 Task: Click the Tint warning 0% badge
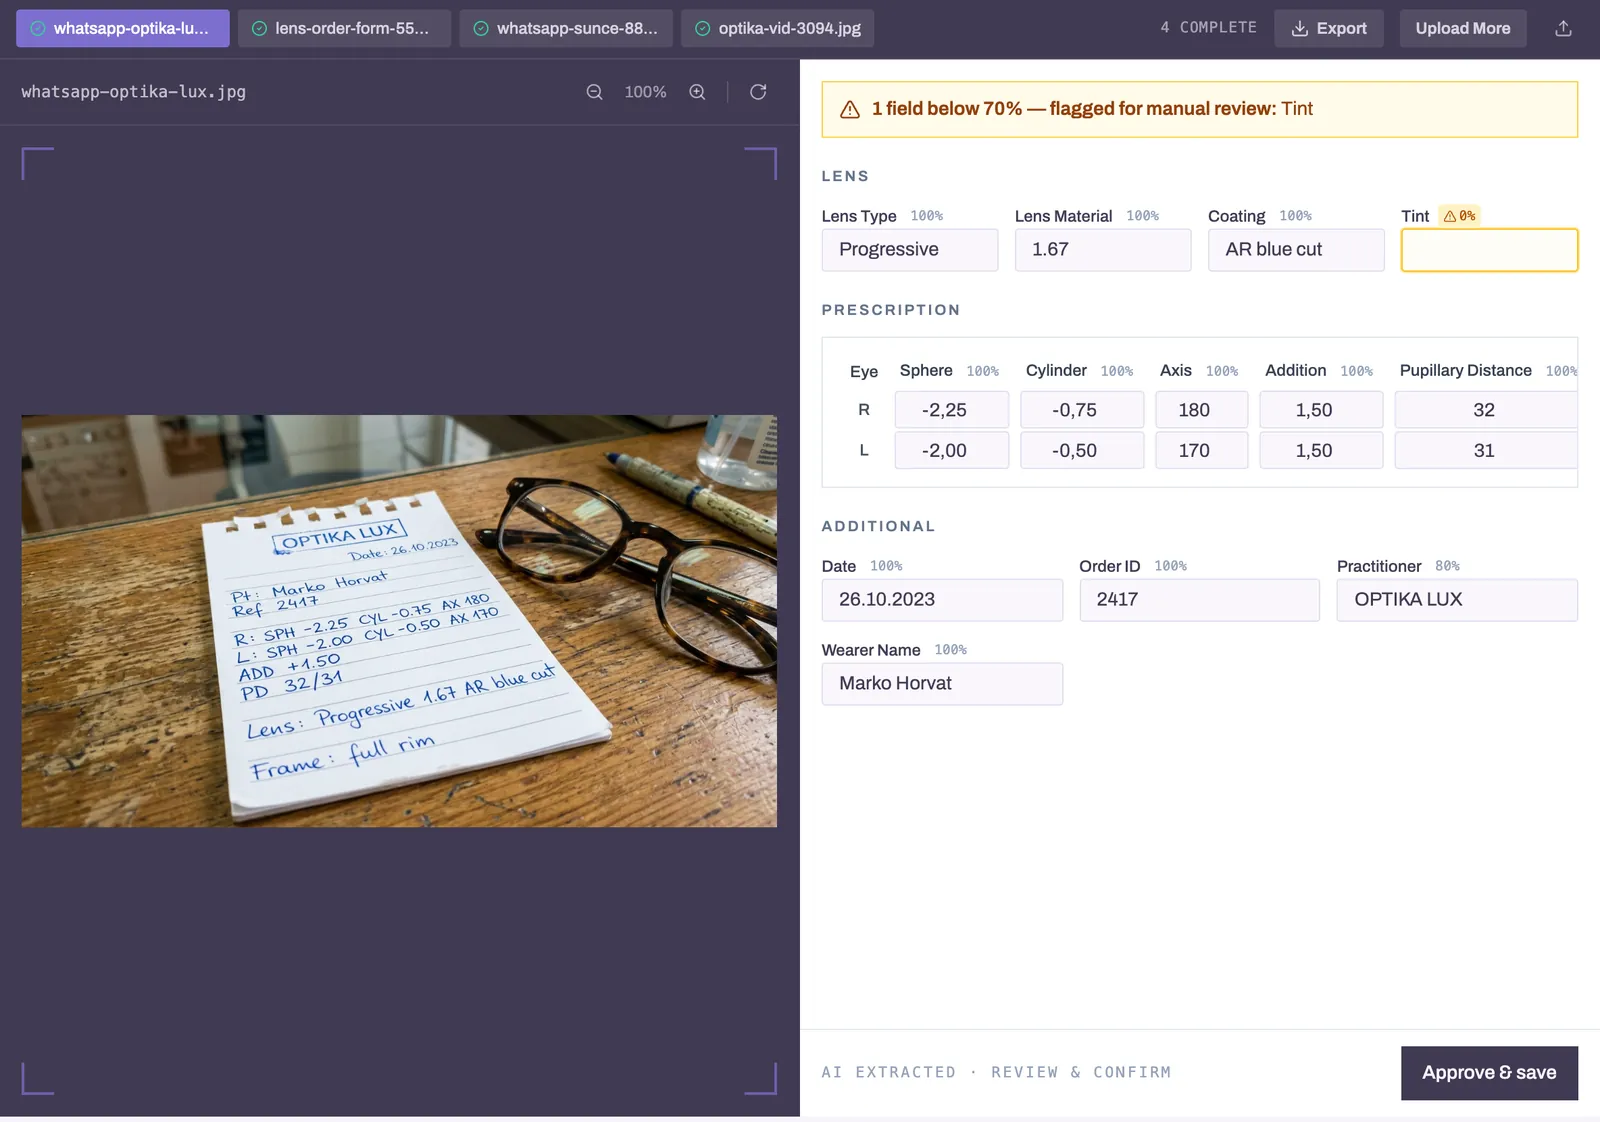[x=1459, y=216]
